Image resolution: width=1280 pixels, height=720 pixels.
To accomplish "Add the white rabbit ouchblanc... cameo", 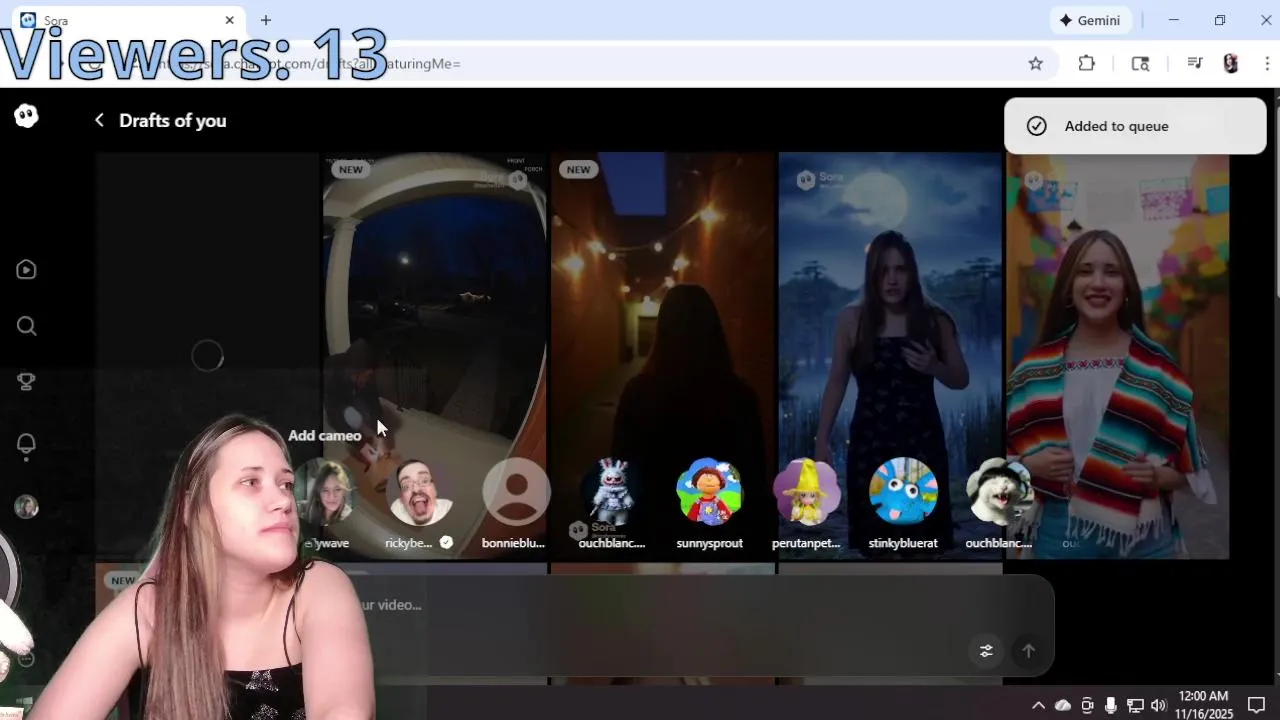I will (x=612, y=492).
